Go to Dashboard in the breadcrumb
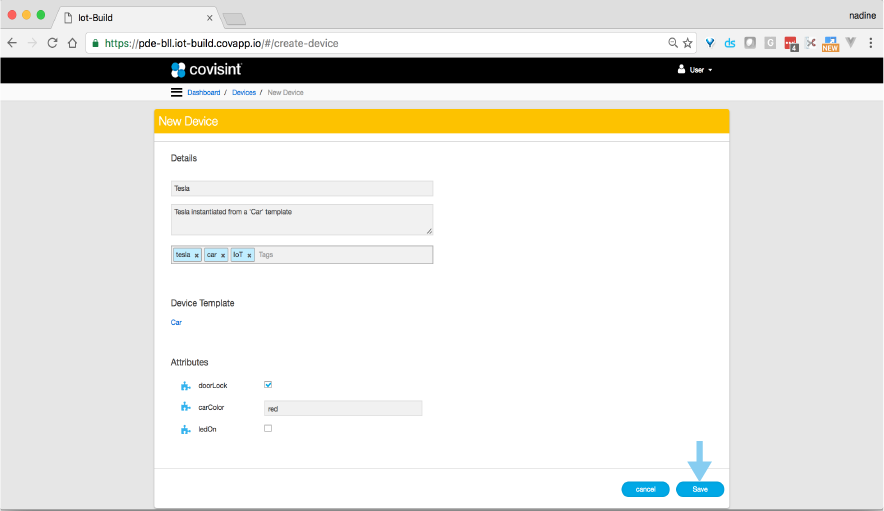Viewport: 884px width, 511px height. 203,92
